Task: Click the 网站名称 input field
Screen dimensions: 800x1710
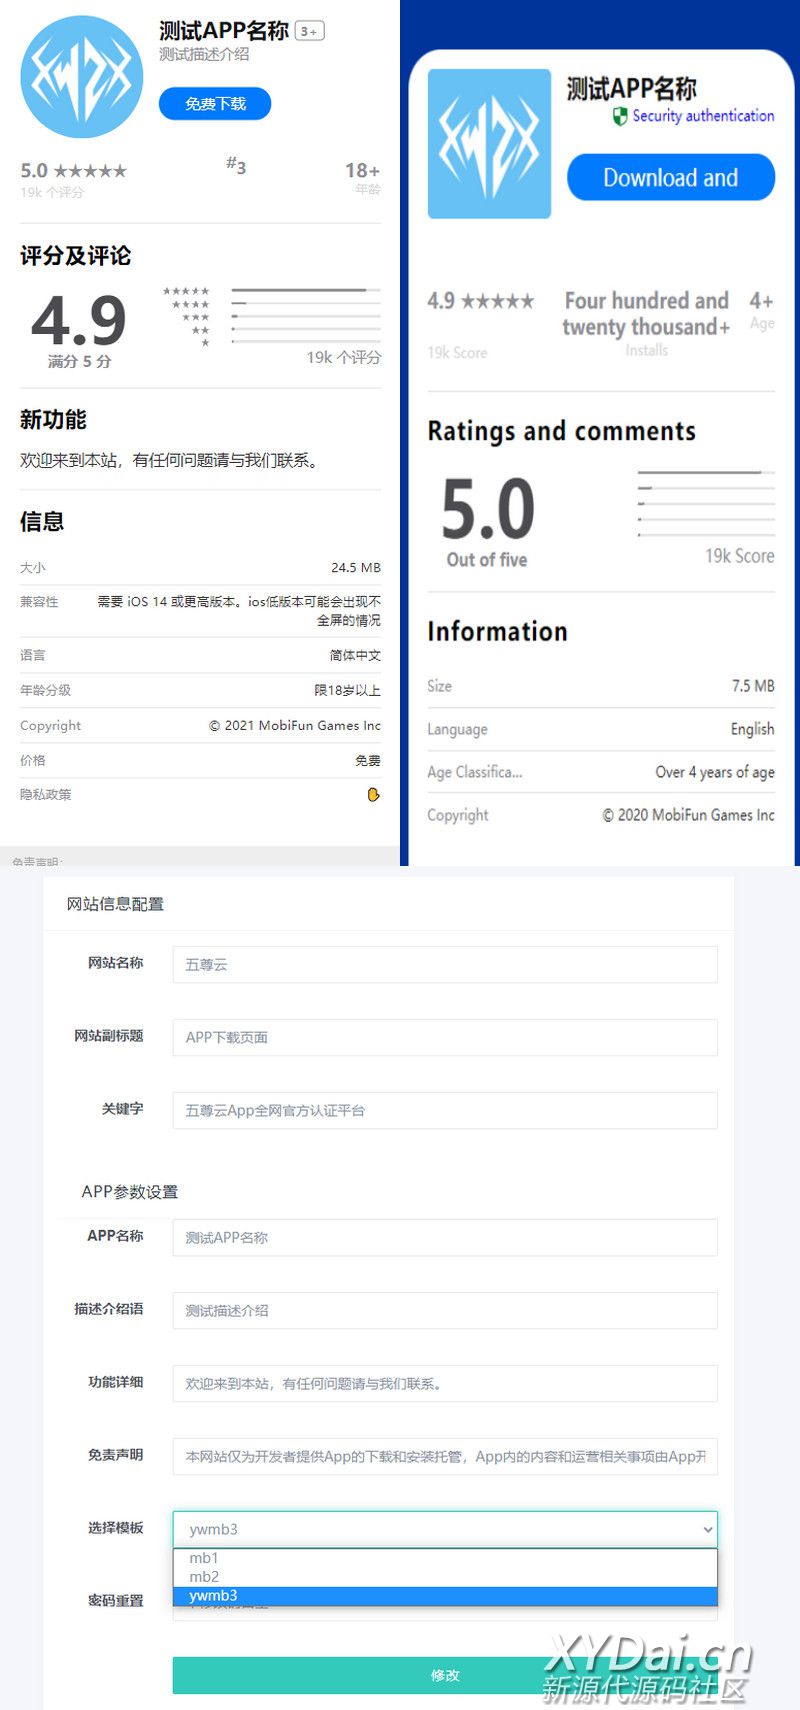Action: pyautogui.click(x=444, y=965)
